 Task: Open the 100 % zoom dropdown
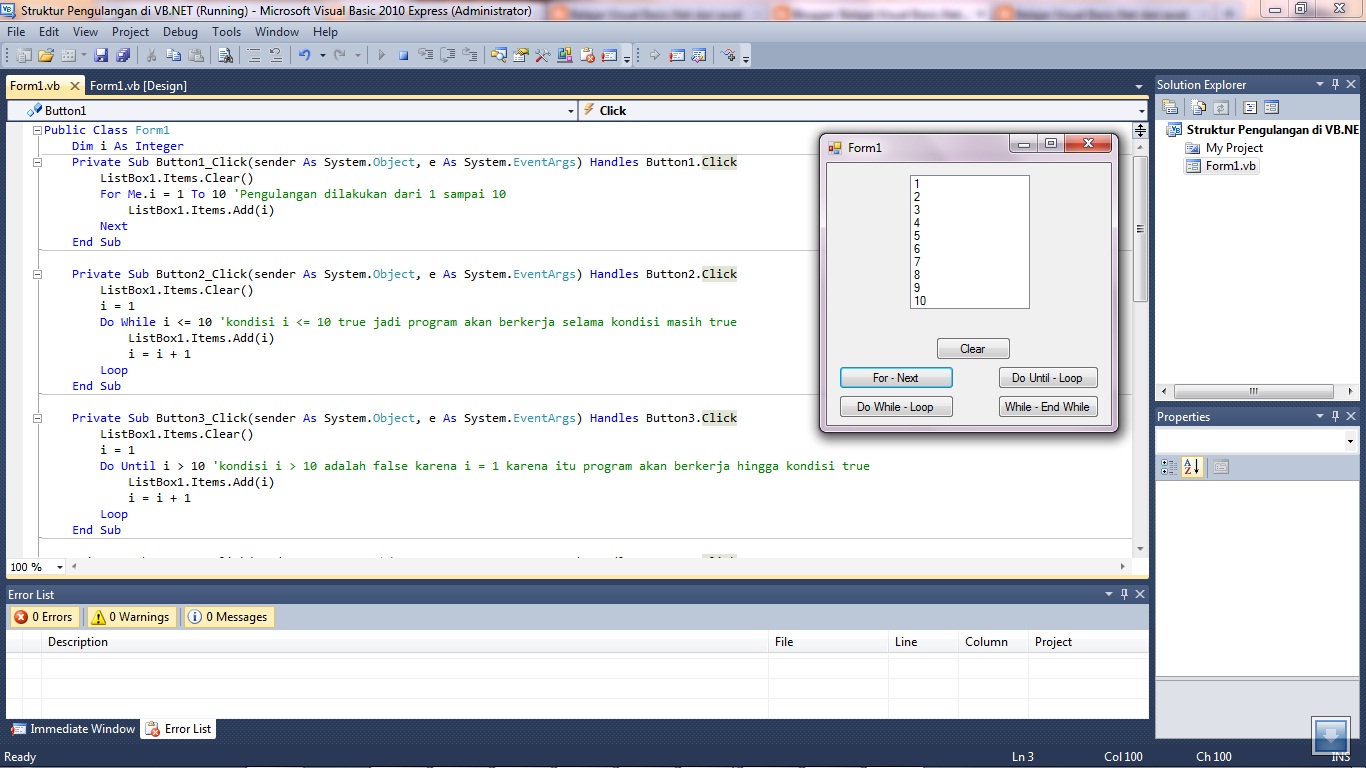(x=60, y=567)
